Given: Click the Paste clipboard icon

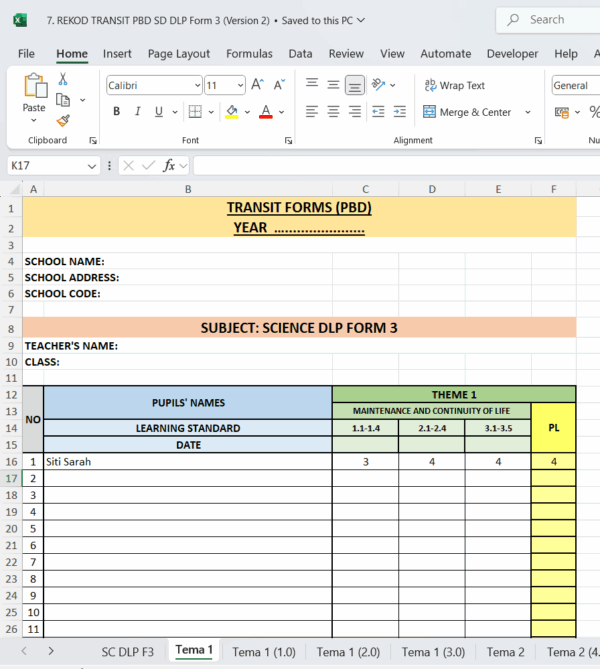Looking at the screenshot, I should (34, 90).
